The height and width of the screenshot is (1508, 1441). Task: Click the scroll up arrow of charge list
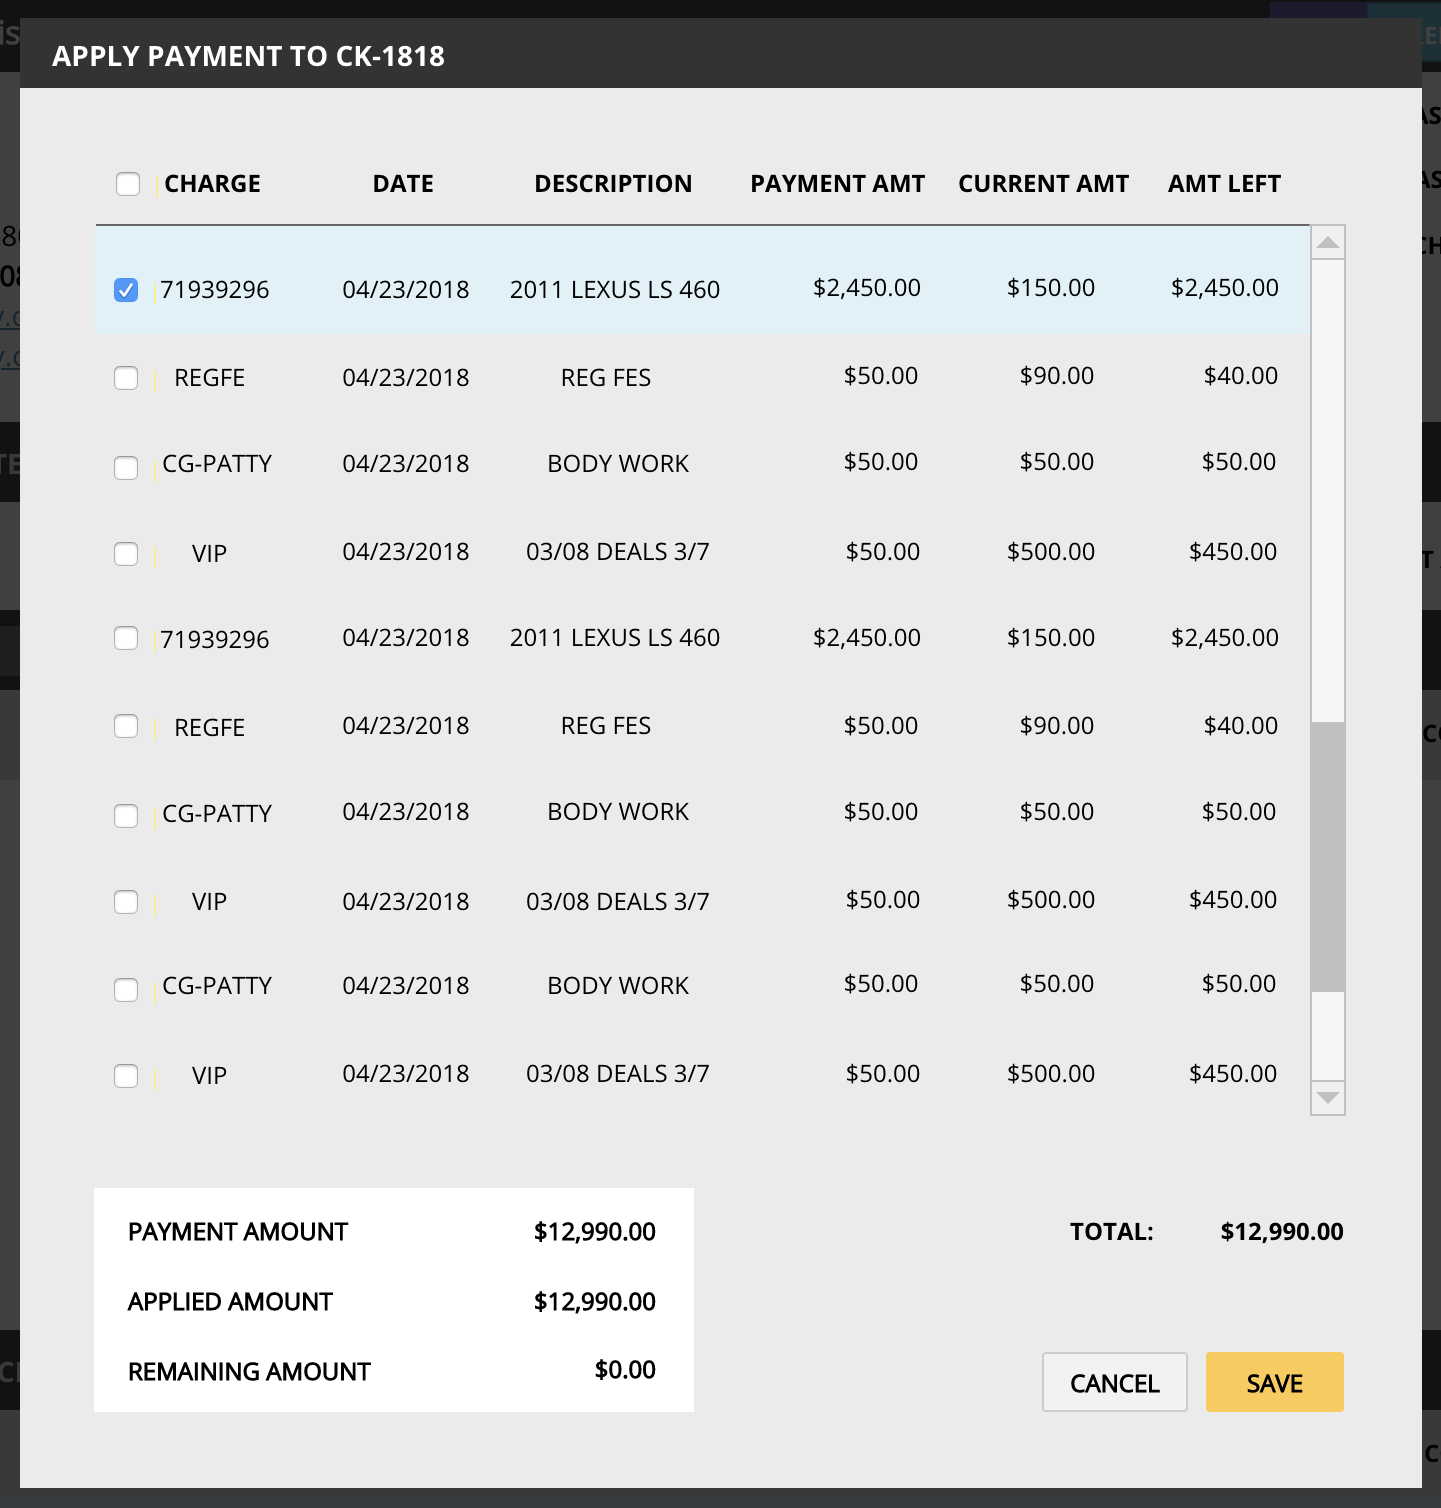(x=1328, y=243)
